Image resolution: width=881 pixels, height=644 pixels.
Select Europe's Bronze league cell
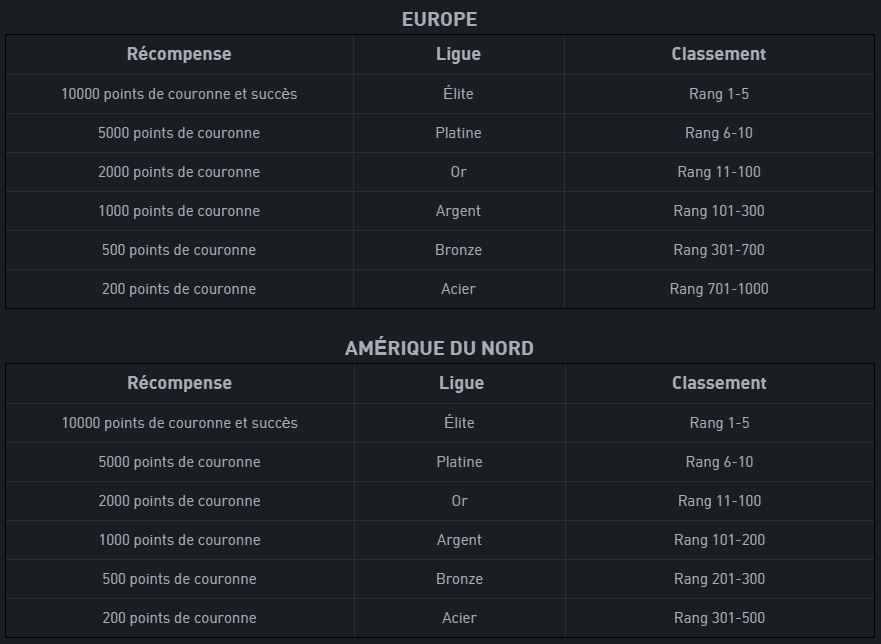458,250
